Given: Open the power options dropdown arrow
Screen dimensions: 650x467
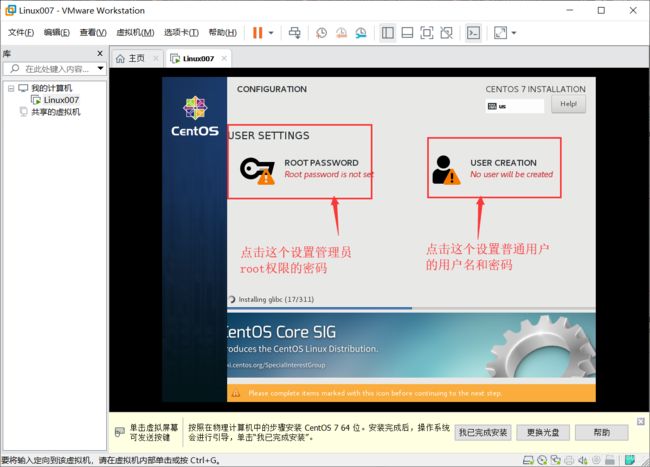Looking at the screenshot, I should click(271, 33).
